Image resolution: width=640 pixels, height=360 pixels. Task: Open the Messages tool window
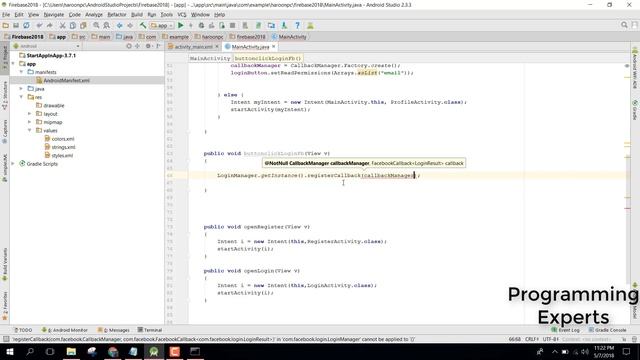pos(114,330)
